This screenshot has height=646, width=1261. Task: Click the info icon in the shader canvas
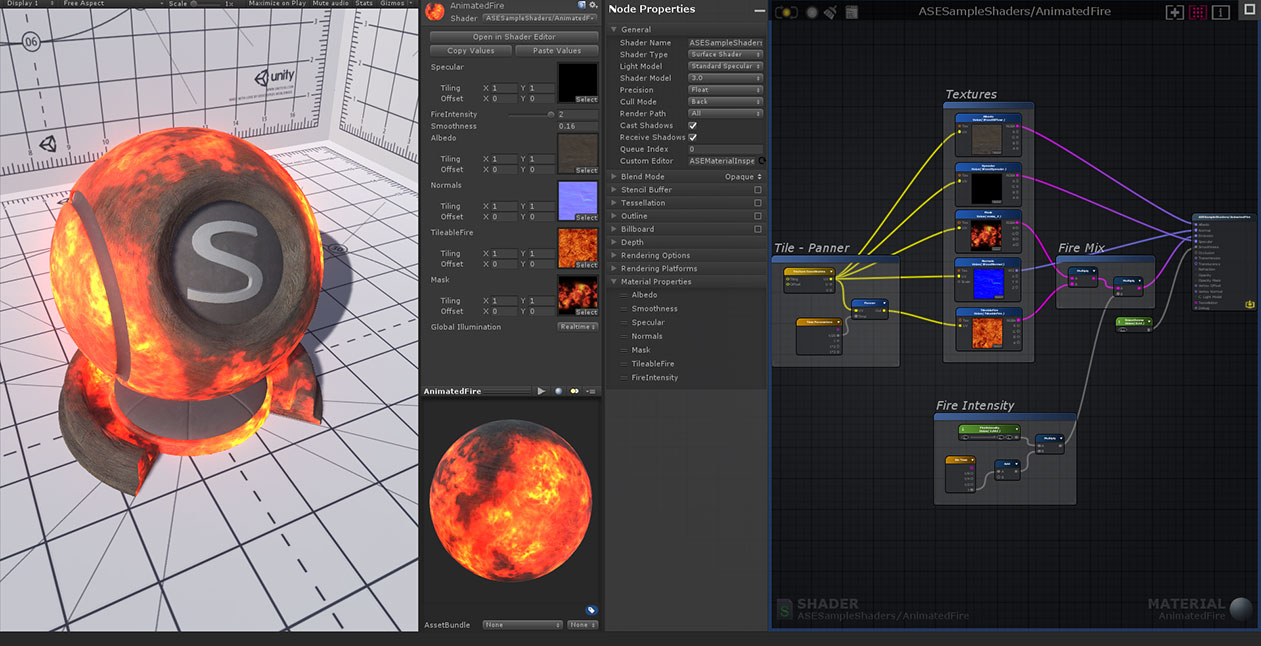(x=1221, y=12)
